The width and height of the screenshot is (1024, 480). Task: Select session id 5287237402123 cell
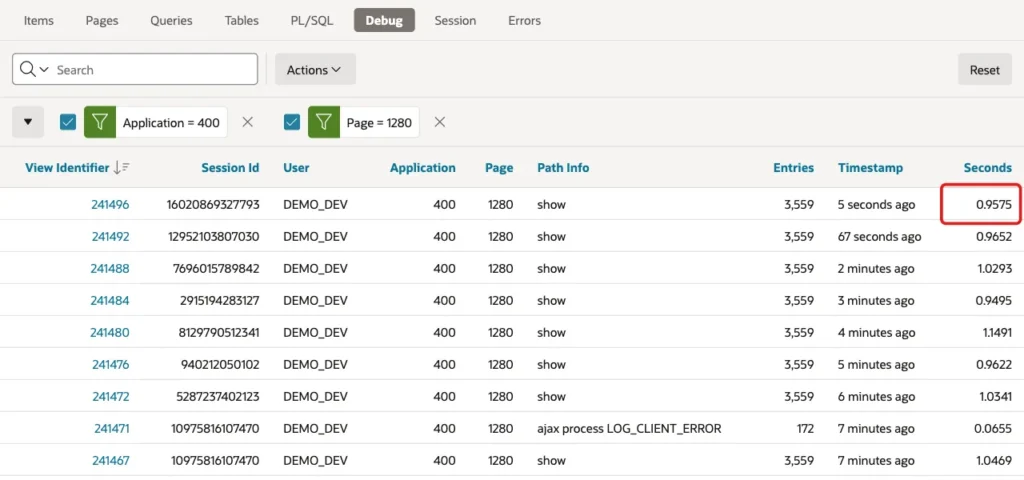[217, 396]
